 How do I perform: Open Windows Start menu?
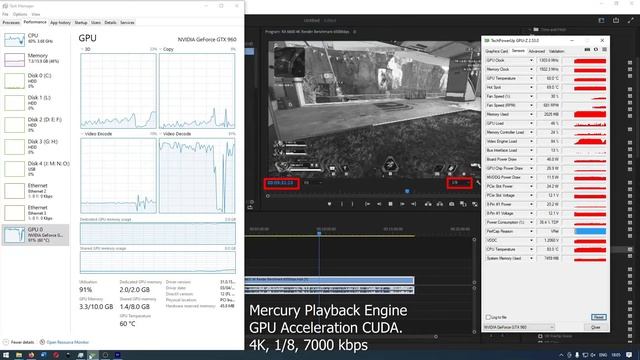(x=6, y=355)
